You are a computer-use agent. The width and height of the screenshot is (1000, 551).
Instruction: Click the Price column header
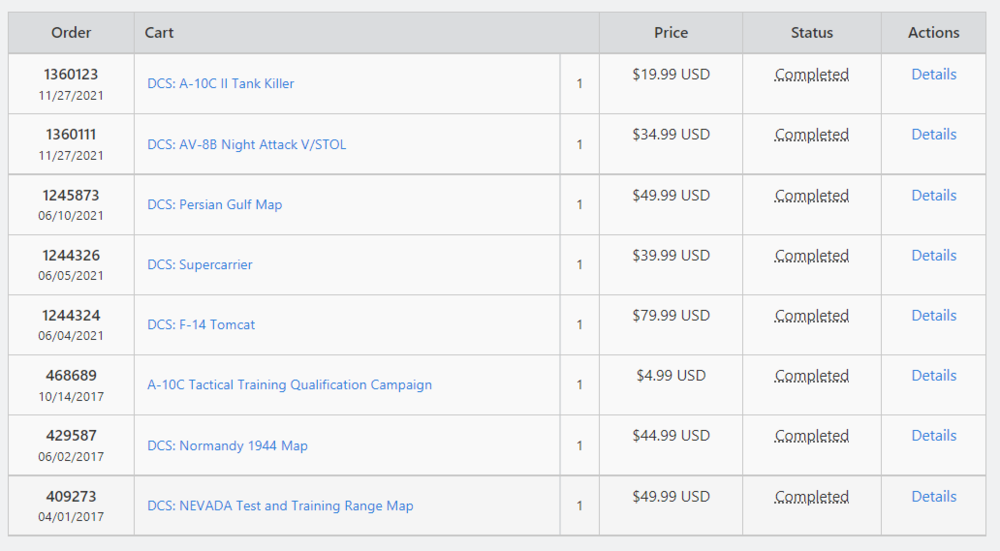[671, 33]
